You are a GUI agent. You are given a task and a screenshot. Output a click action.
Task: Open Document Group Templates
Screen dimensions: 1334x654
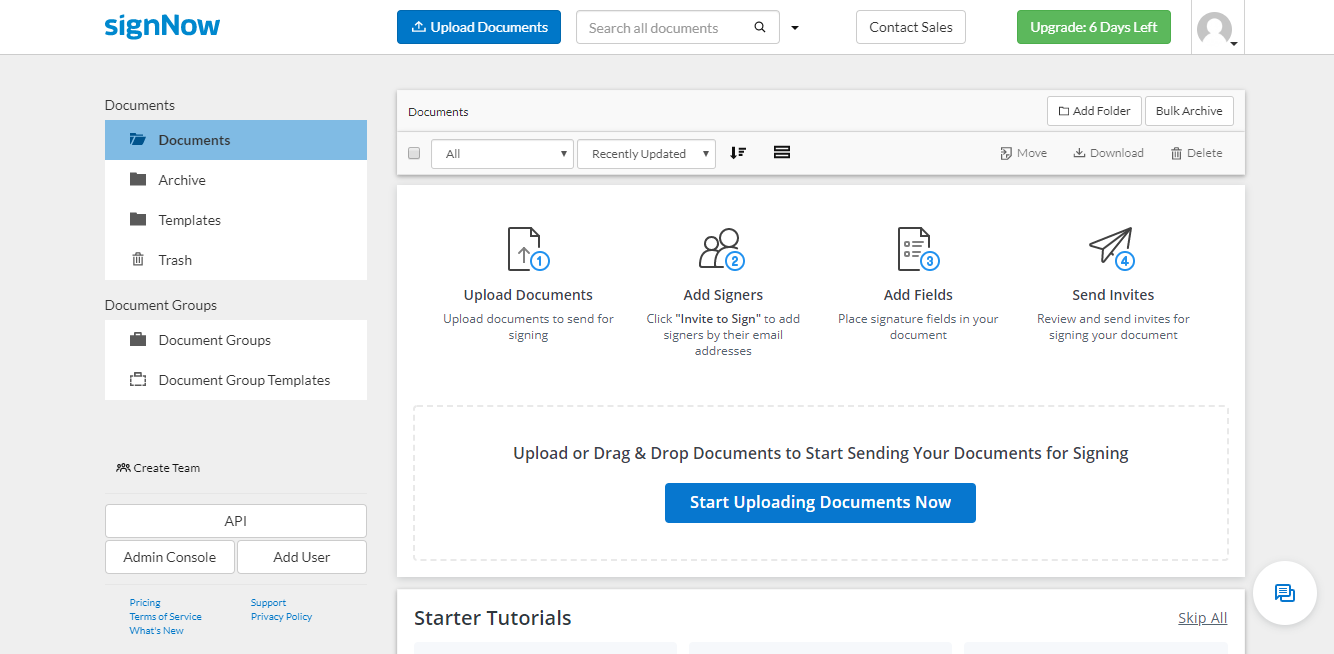point(236,380)
